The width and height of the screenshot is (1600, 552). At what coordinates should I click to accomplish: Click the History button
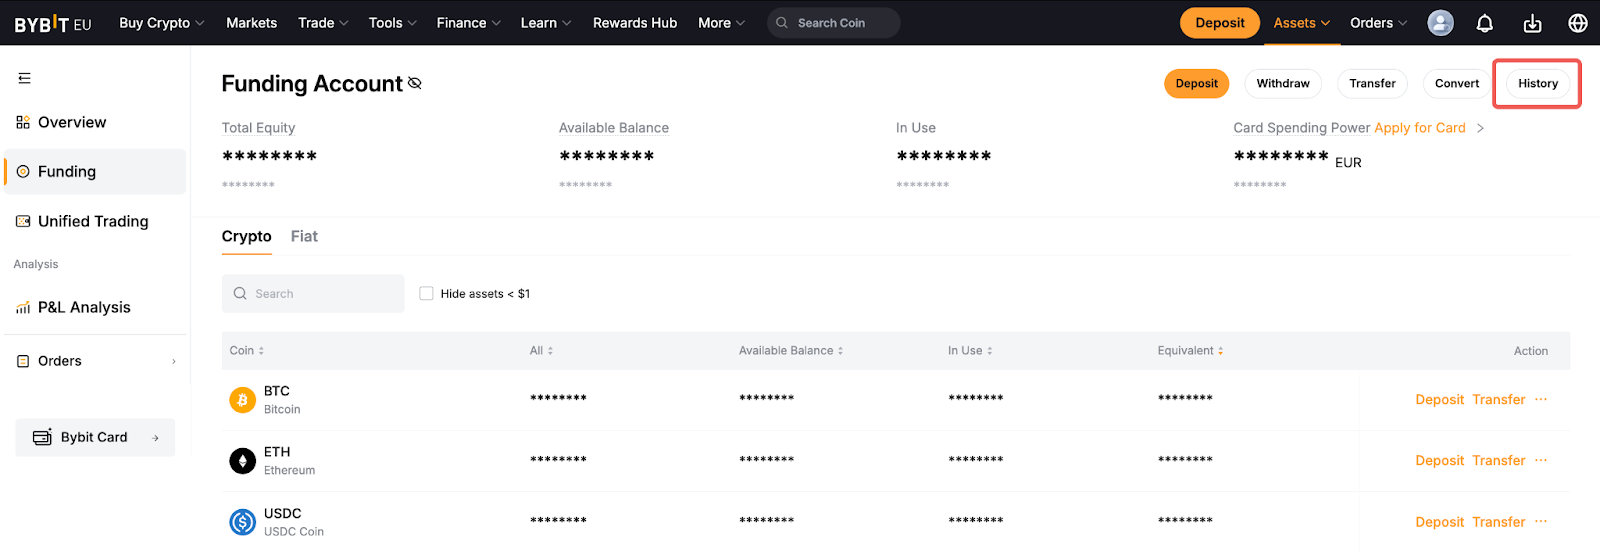(x=1537, y=84)
